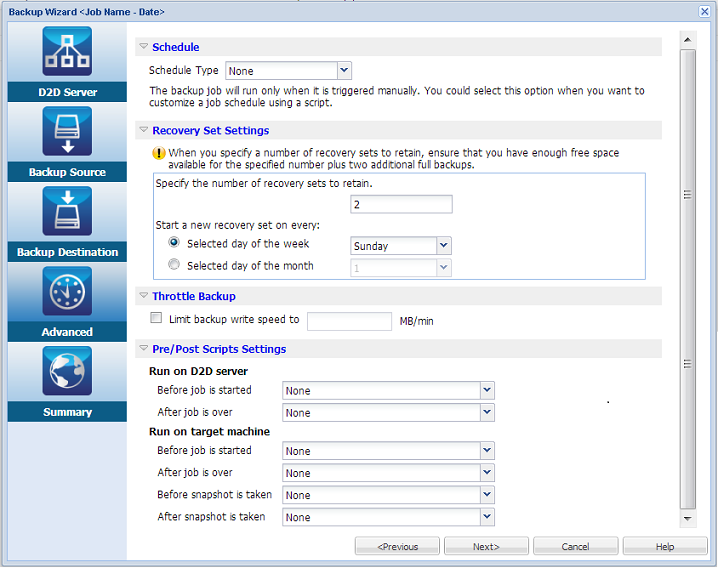This screenshot has width=718, height=568.
Task: Click the vertical scrollbar thumb
Action: [x=687, y=279]
